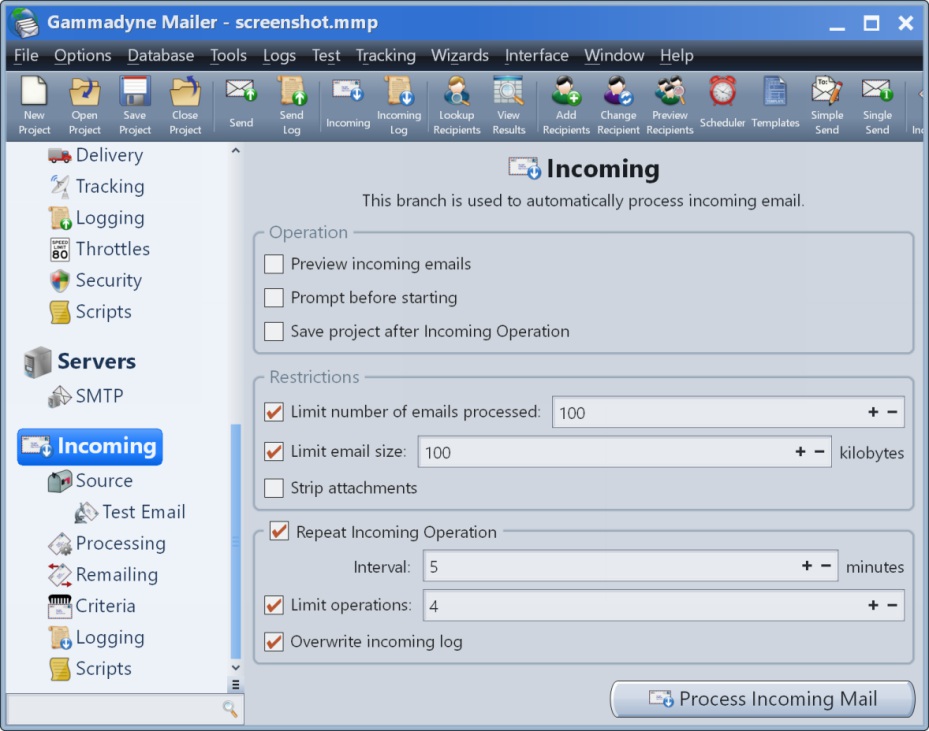
Task: Open the Incoming Log toolbar icon
Action: [x=399, y=105]
